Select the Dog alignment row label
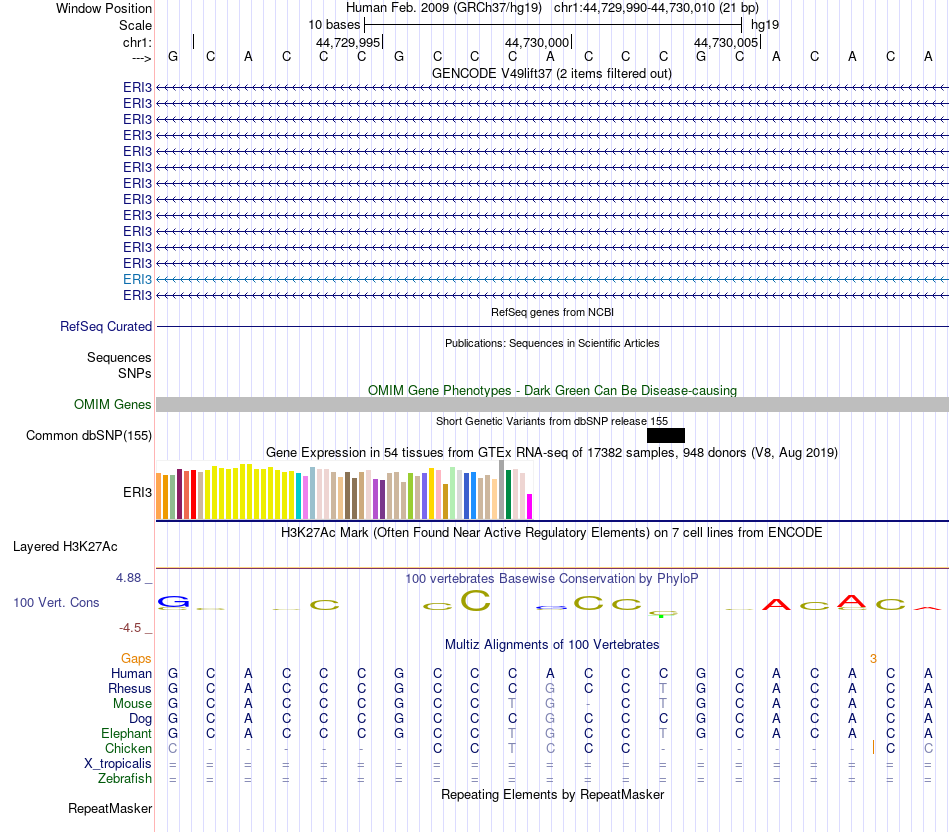Image resolution: width=950 pixels, height=832 pixels. [140, 719]
